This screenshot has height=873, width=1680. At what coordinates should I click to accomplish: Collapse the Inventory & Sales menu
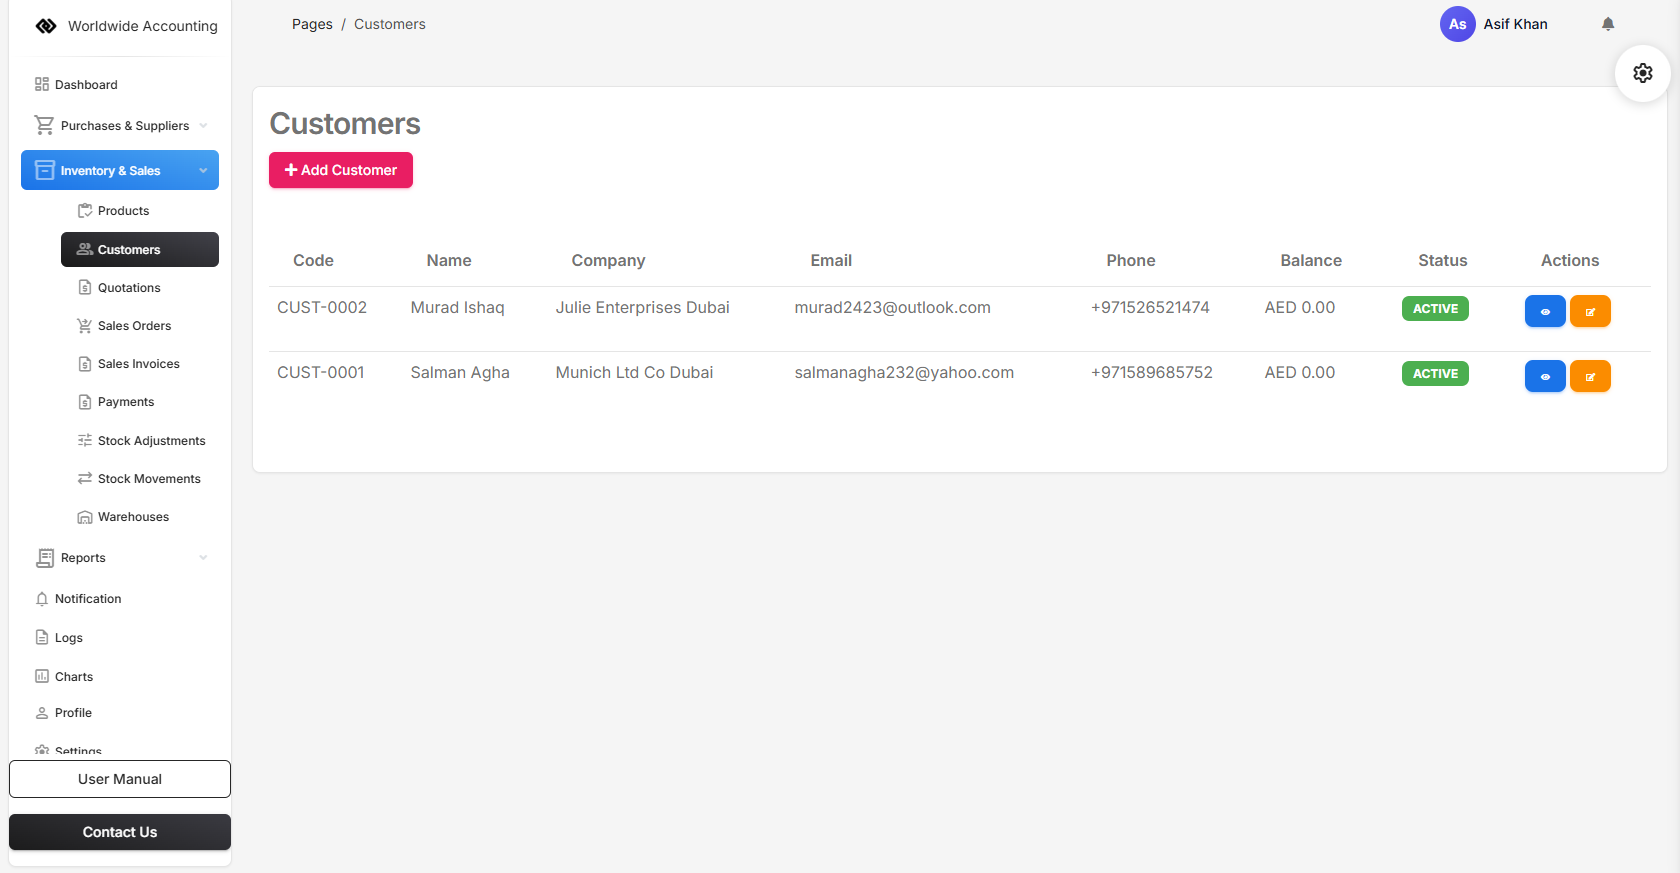pos(120,171)
